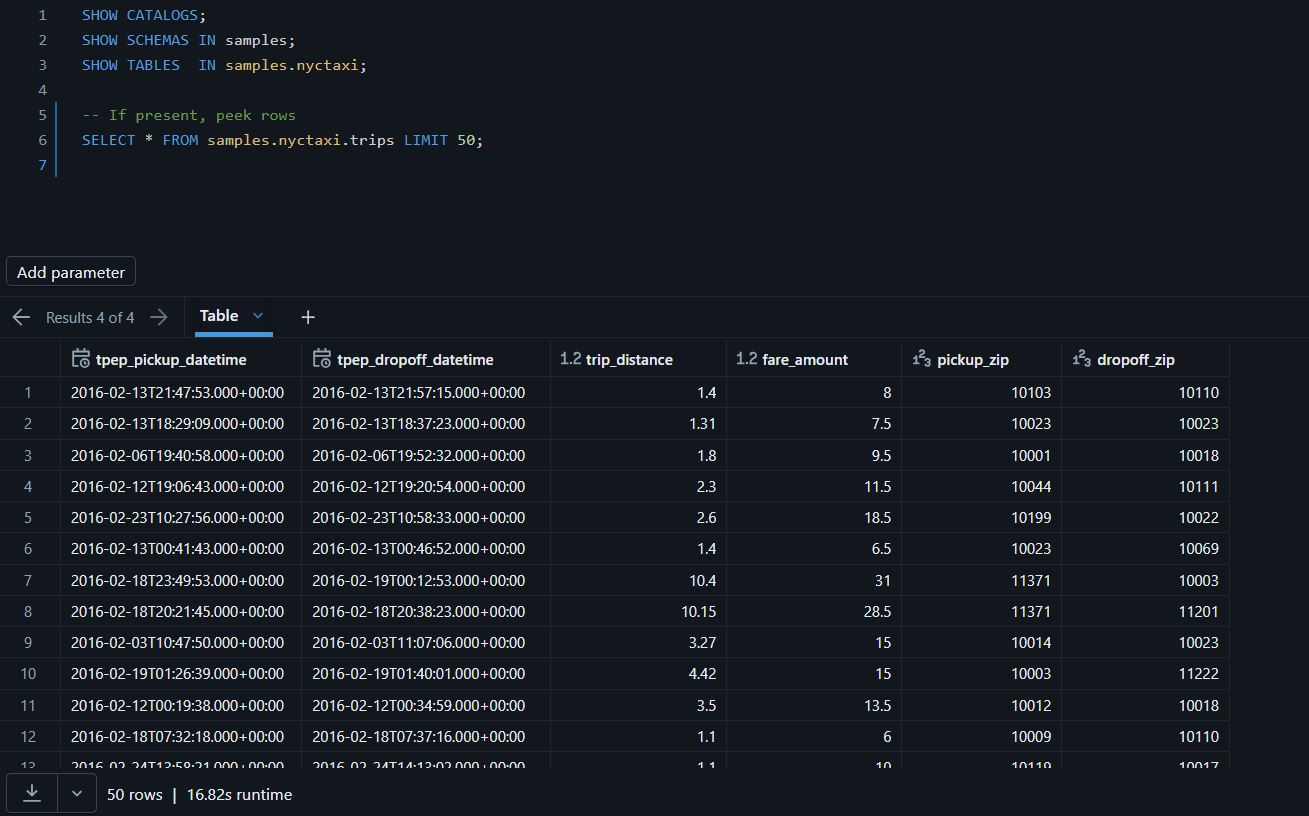
Task: Click dropoff_zip cell 10069
Action: pyautogui.click(x=1145, y=549)
